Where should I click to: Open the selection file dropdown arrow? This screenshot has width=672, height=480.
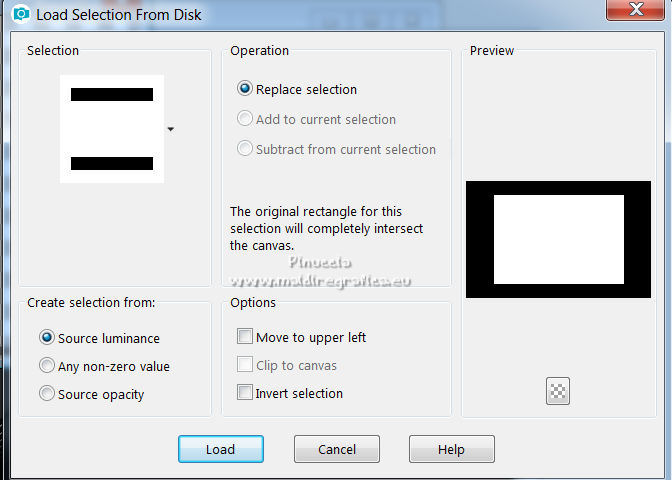(x=171, y=129)
